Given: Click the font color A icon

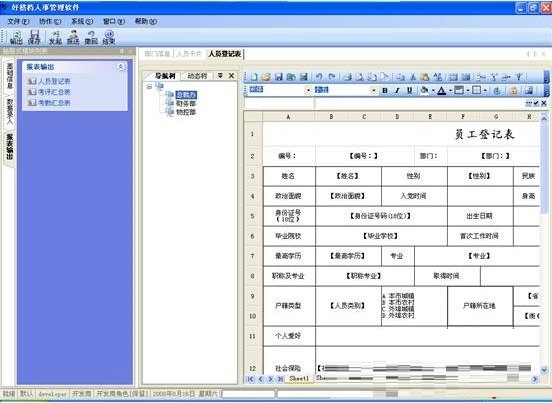Looking at the screenshot, I should click(441, 90).
